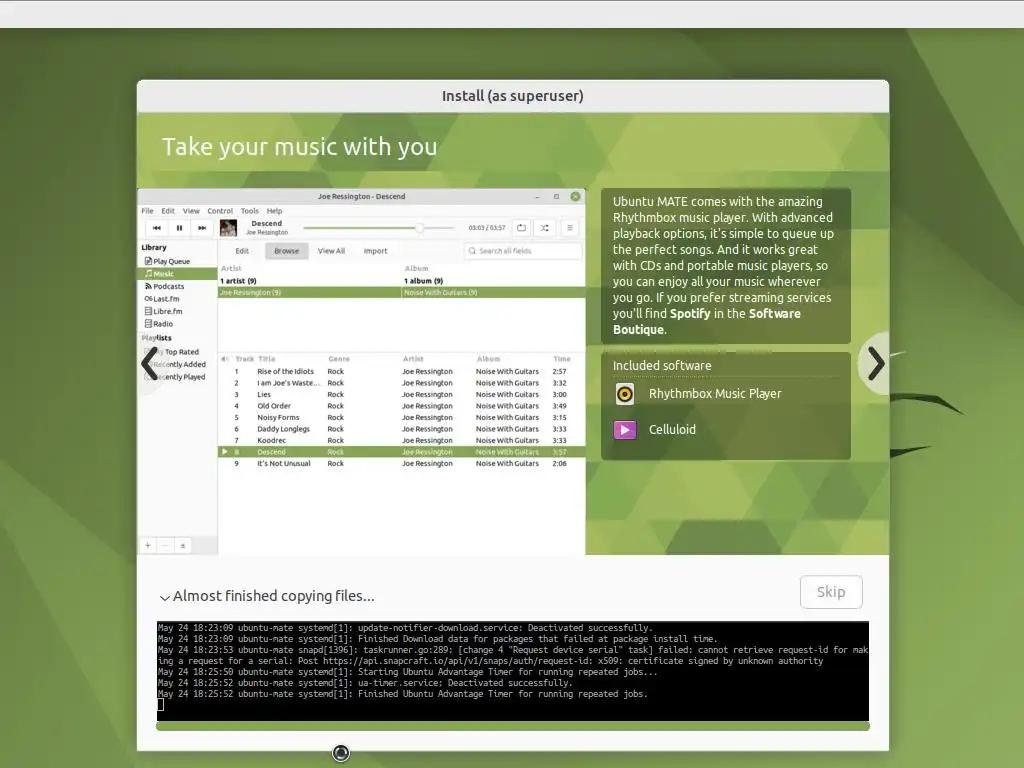Select Music in Rhythmbox library sidebar
The image size is (1024, 768).
pos(177,274)
